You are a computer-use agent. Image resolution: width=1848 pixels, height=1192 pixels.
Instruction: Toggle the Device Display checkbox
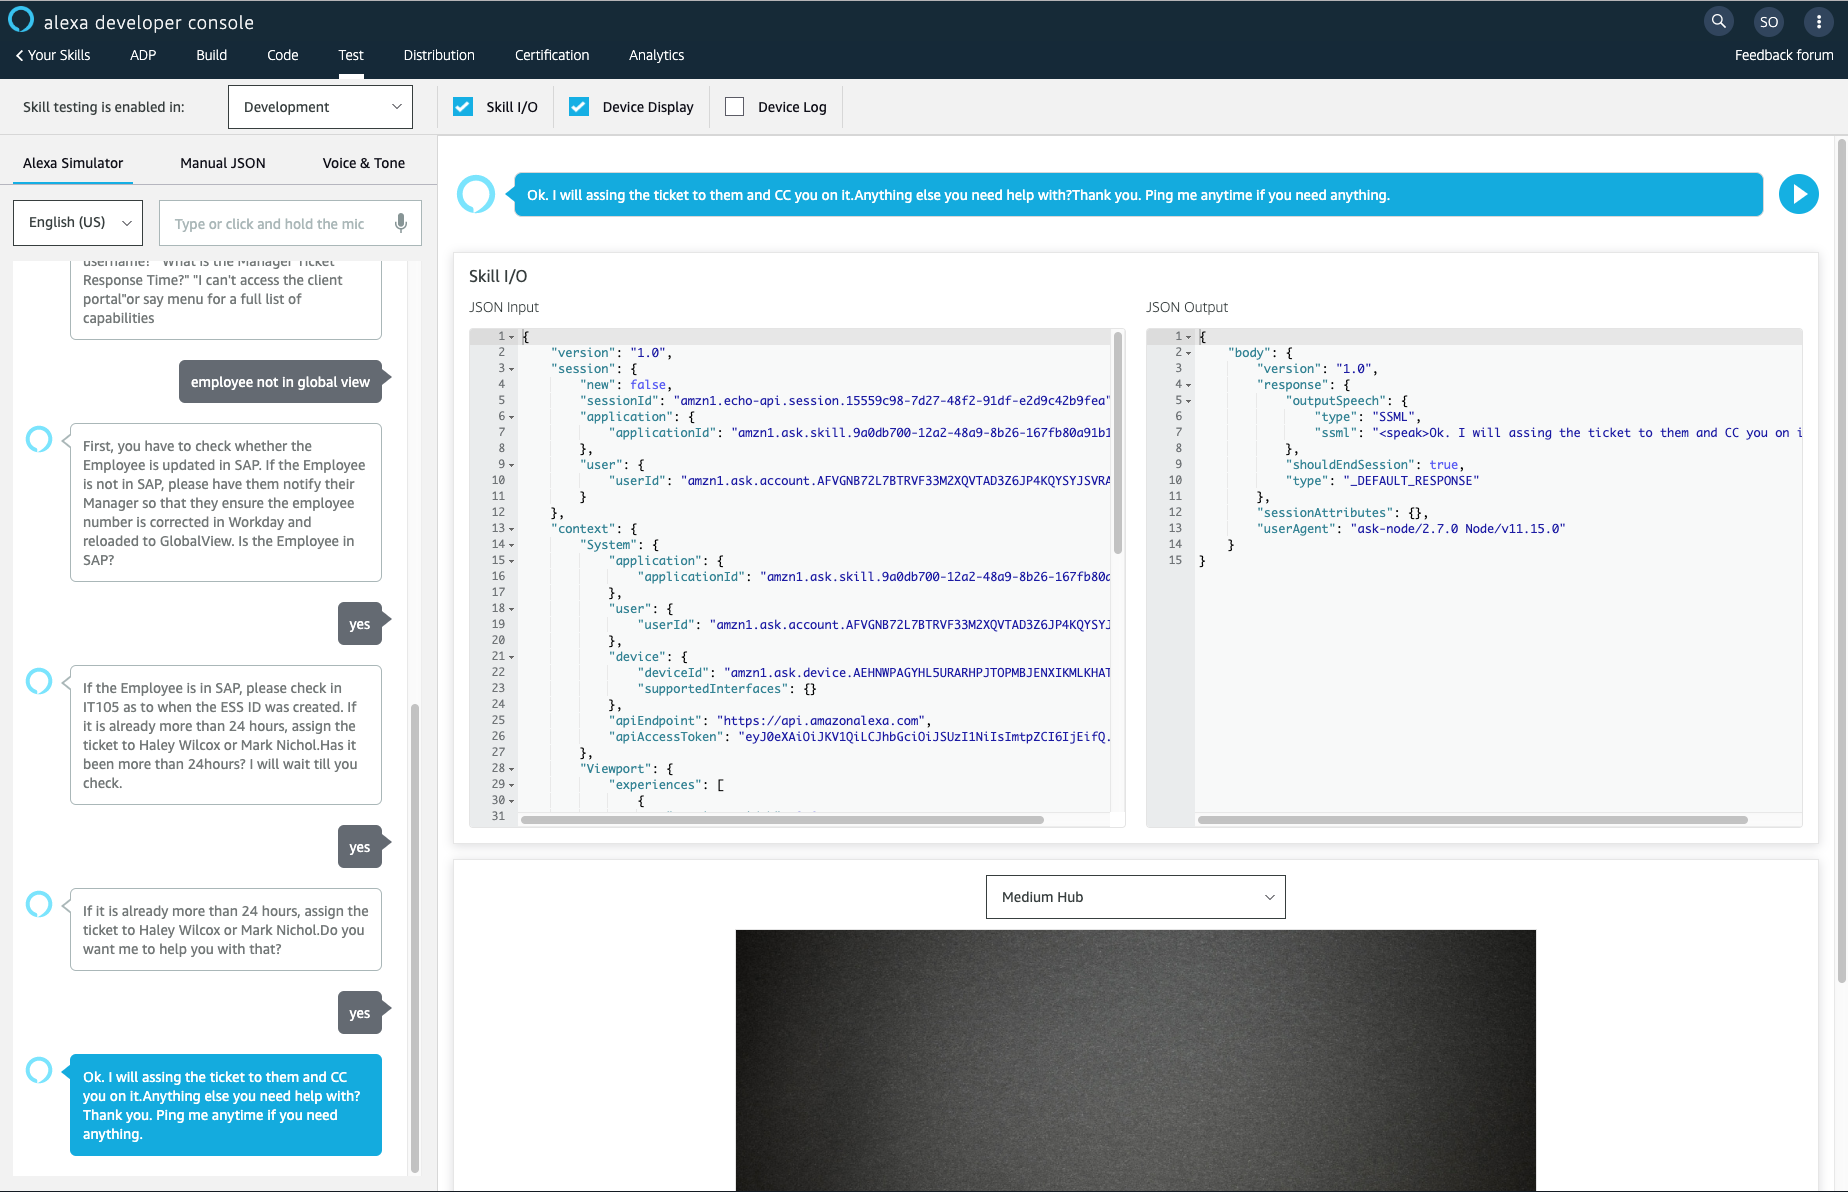(579, 107)
